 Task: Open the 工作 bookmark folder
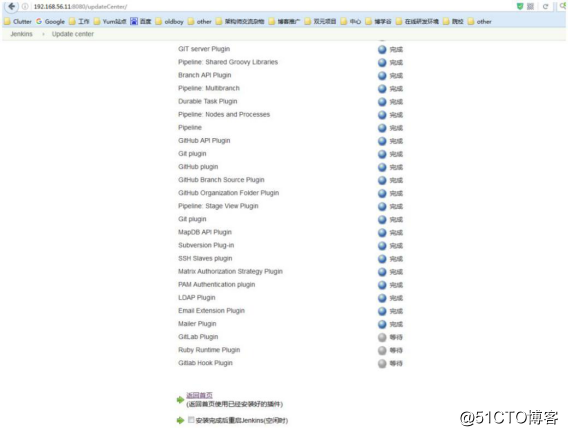pos(79,21)
